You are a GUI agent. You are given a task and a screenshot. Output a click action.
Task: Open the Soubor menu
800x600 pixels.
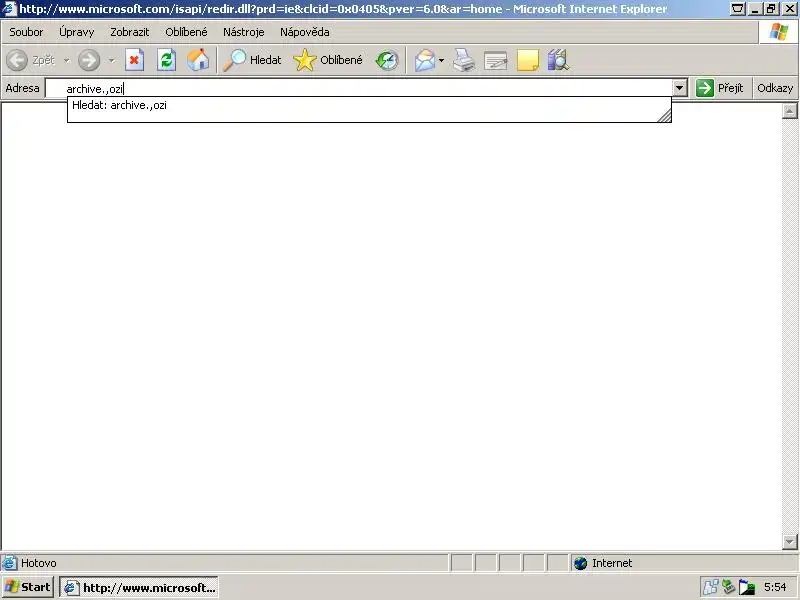(26, 32)
